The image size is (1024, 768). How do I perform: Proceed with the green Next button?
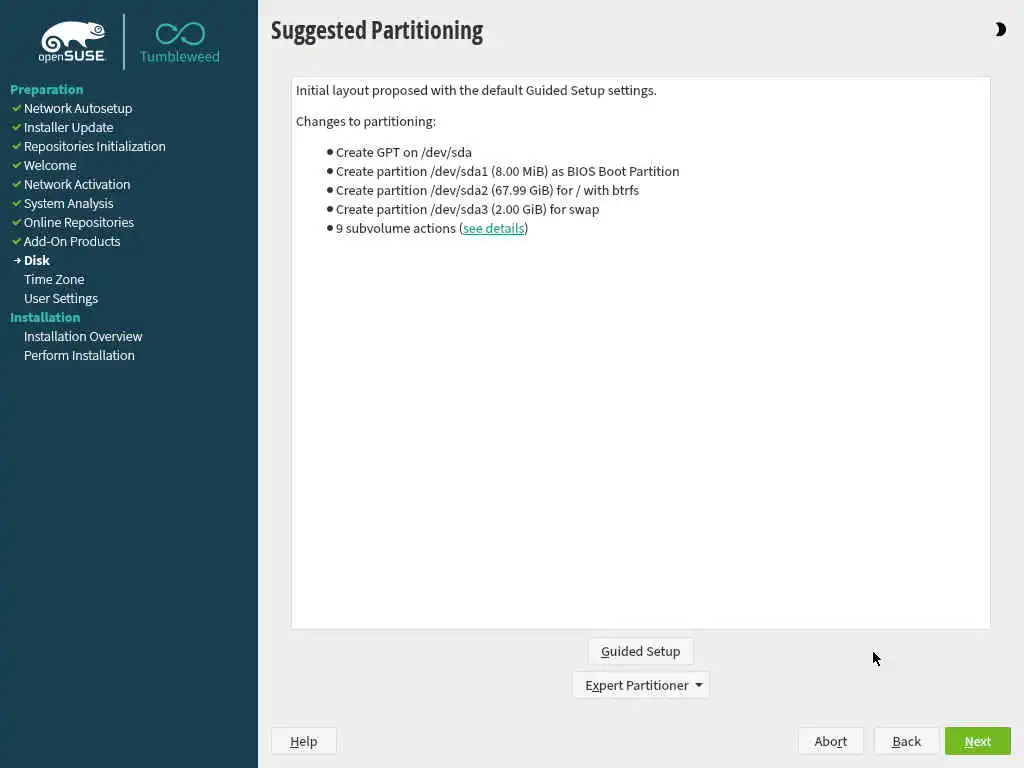[977, 741]
